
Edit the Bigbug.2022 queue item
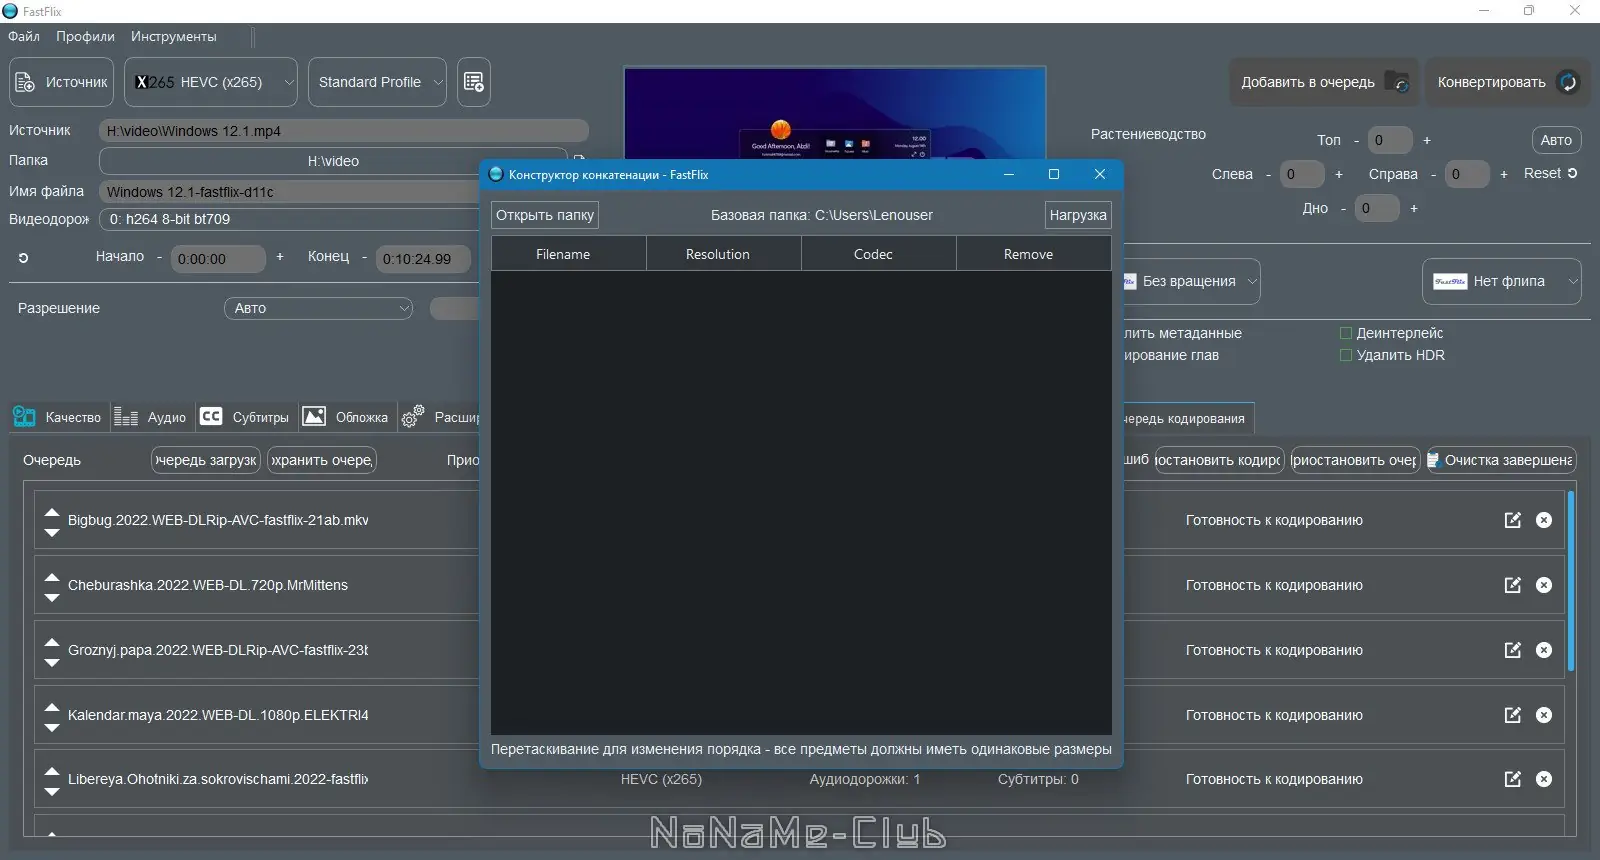(x=1513, y=520)
